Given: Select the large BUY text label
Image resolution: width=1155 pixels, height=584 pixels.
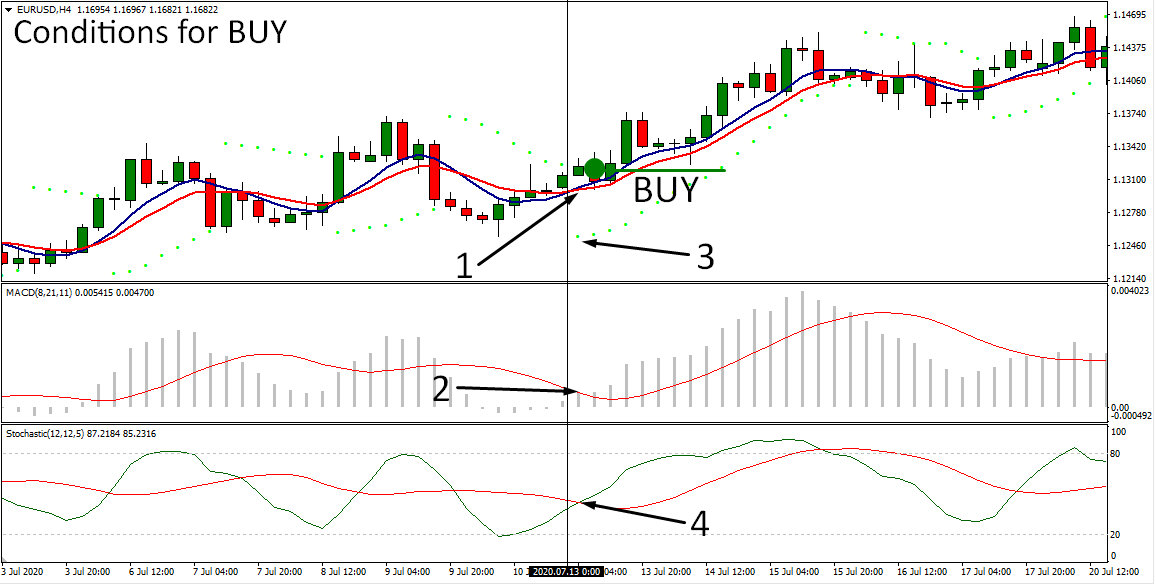Looking at the screenshot, I should (665, 191).
